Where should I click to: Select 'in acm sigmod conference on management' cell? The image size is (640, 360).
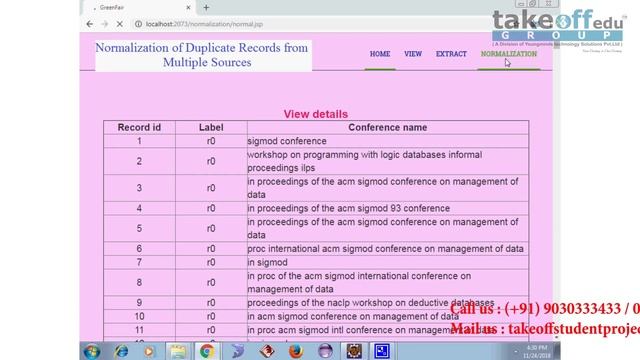(x=388, y=316)
